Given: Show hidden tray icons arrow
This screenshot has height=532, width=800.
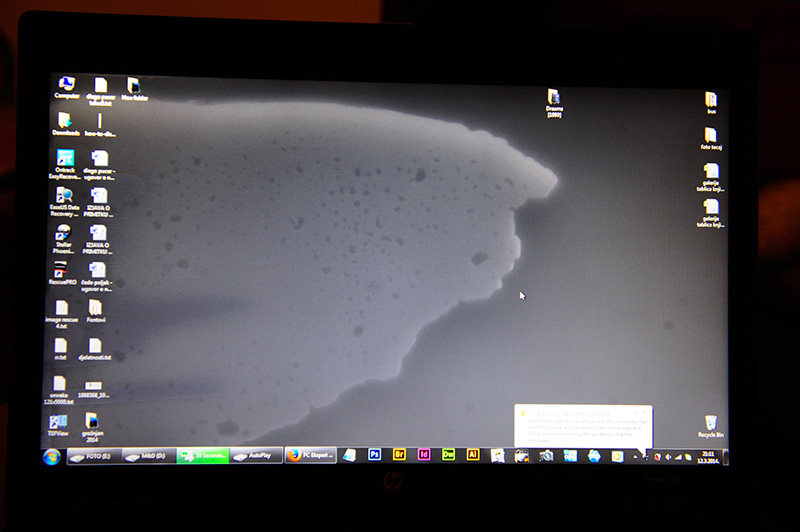Looking at the screenshot, I should [635, 457].
